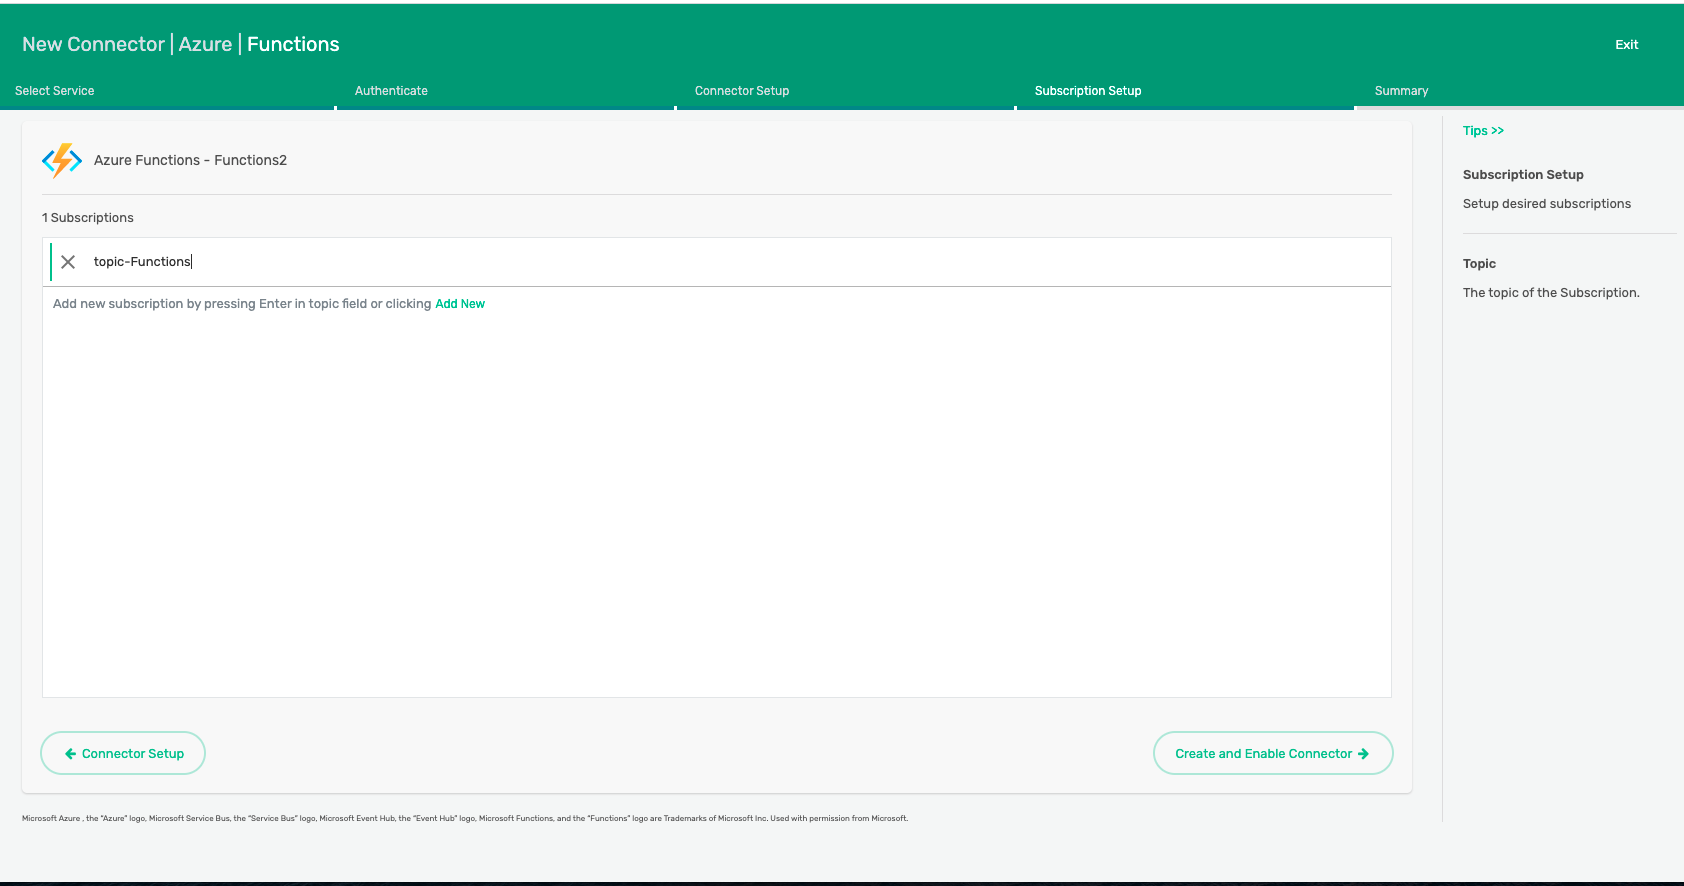Click the Add New subscription link
This screenshot has height=886, width=1684.
(460, 304)
